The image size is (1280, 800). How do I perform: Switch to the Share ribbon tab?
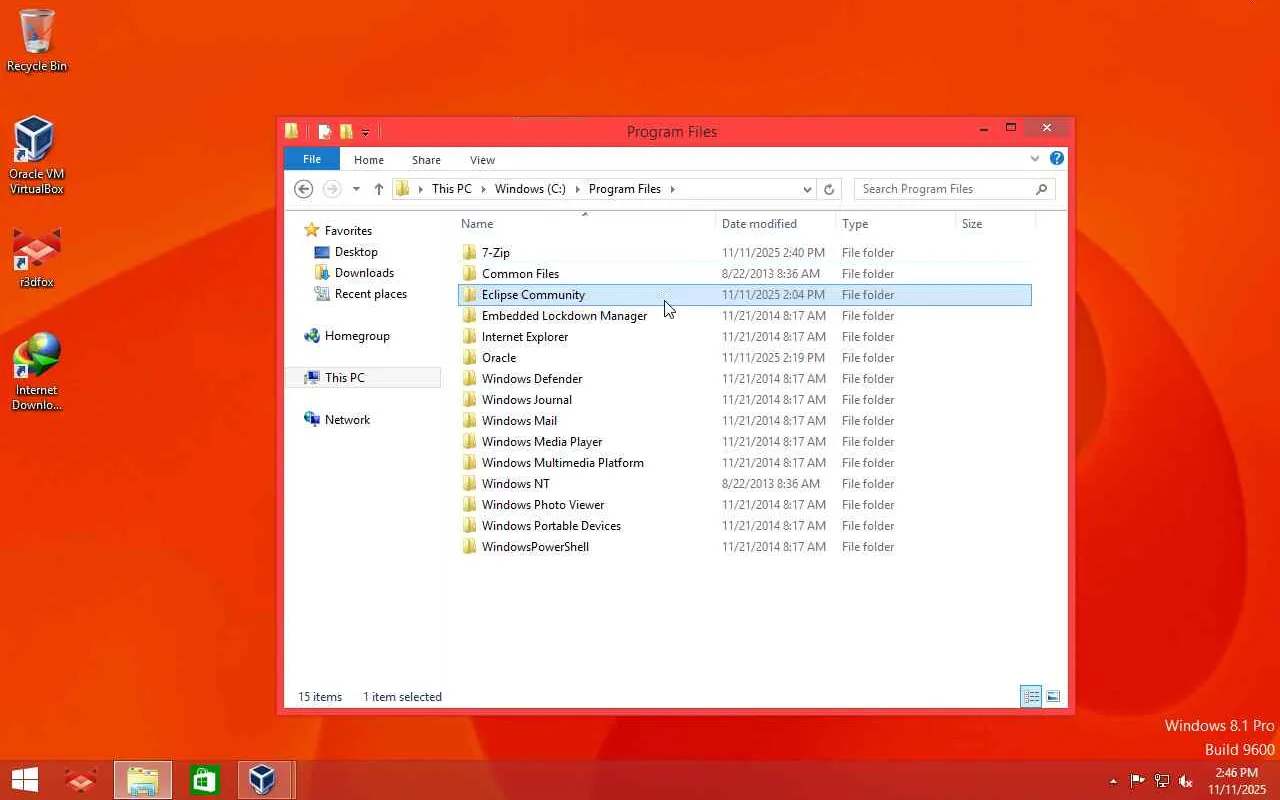pos(426,160)
